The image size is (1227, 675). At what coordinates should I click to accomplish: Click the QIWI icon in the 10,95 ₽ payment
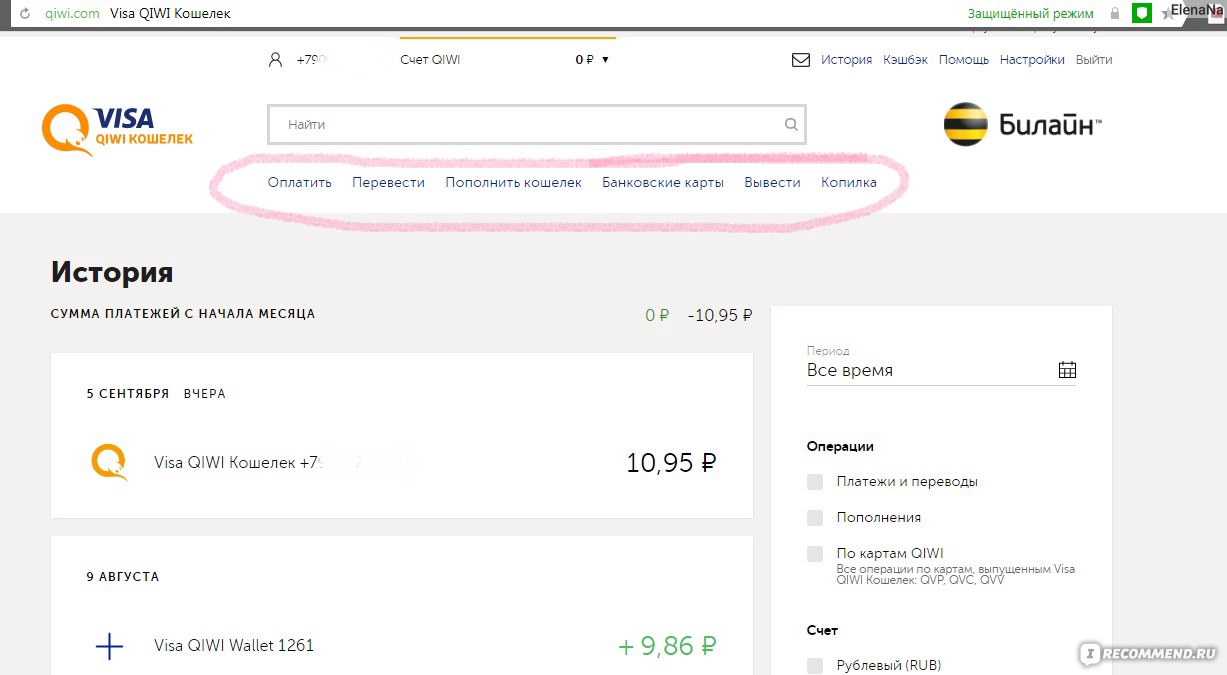[109, 462]
